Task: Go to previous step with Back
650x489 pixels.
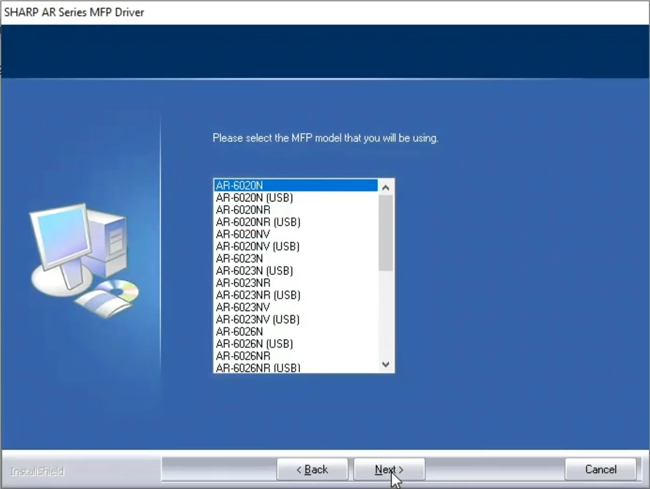Action: pos(311,469)
